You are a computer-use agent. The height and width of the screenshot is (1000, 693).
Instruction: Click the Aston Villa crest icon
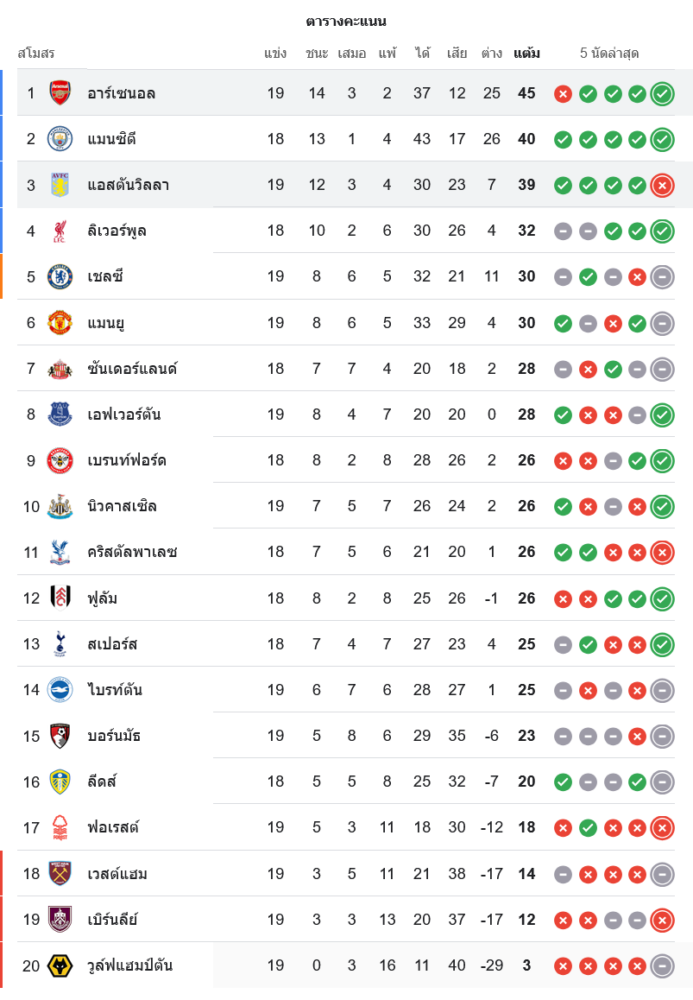pos(60,185)
